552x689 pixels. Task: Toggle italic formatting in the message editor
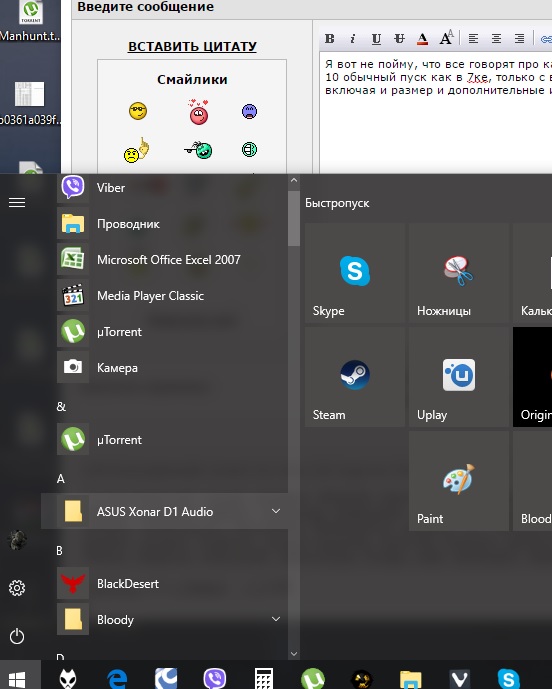coord(352,39)
